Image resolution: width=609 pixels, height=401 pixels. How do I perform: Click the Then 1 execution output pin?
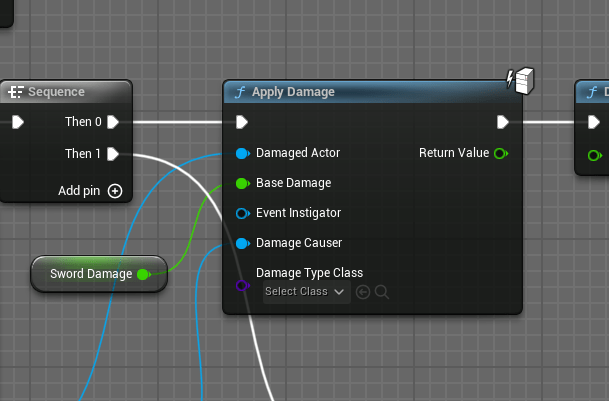point(113,154)
